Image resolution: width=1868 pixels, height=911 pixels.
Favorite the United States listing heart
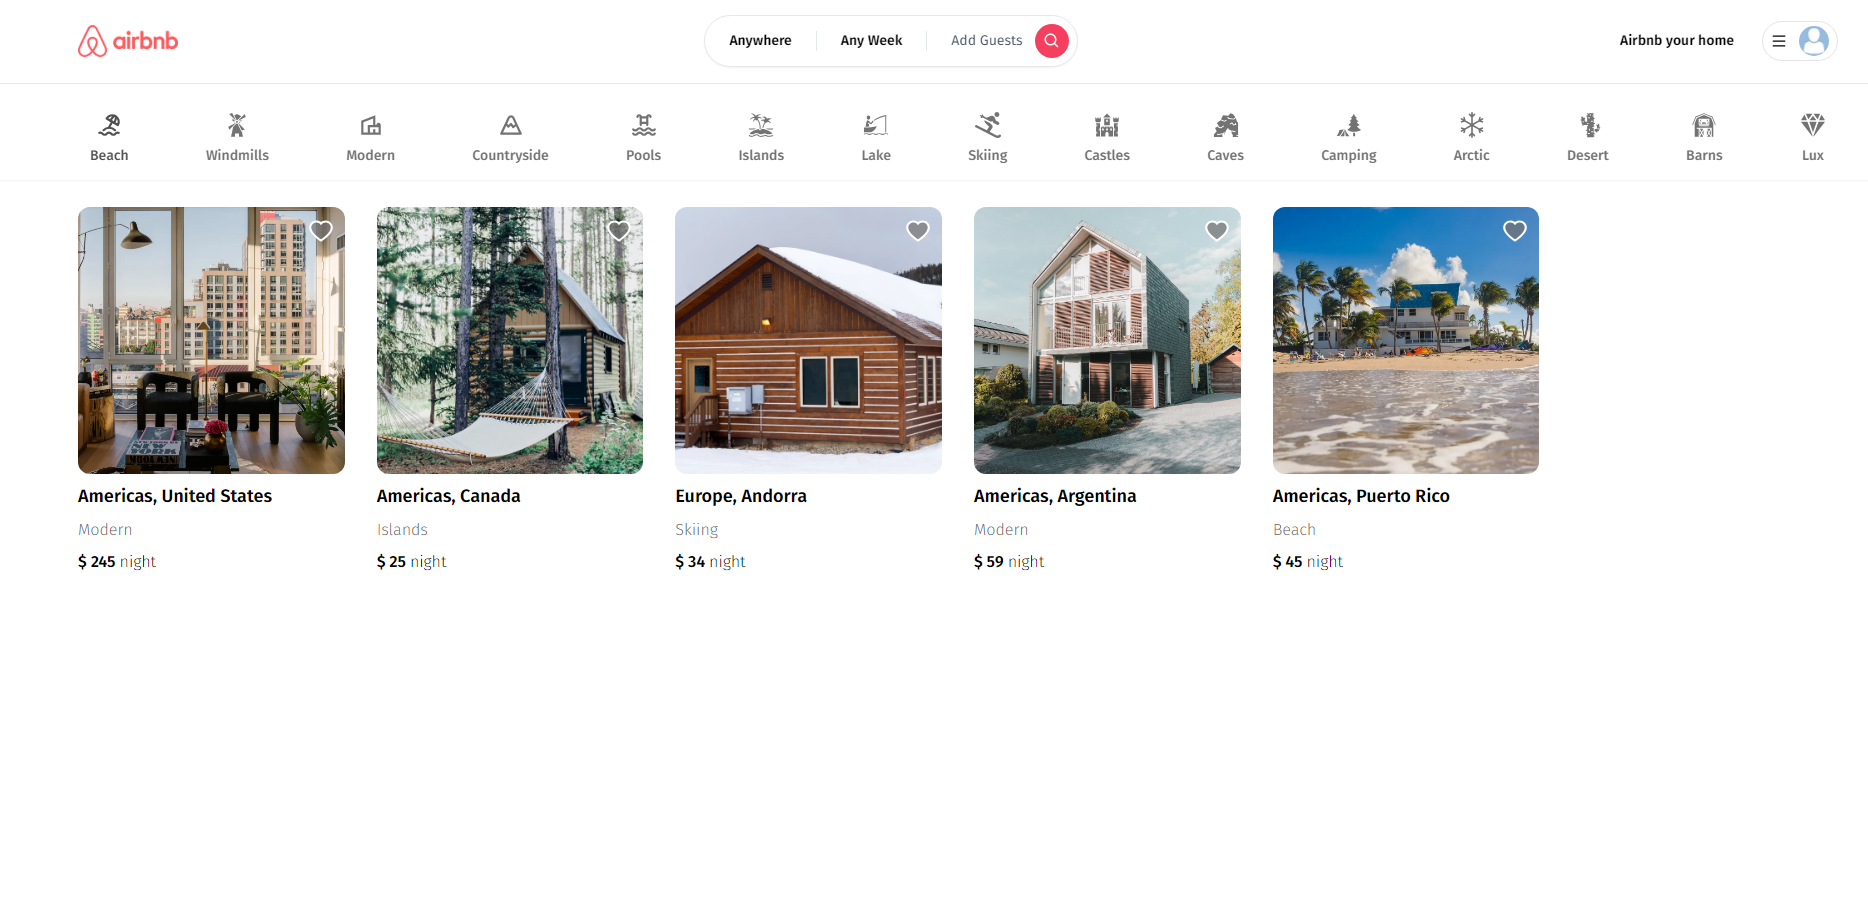coord(321,231)
